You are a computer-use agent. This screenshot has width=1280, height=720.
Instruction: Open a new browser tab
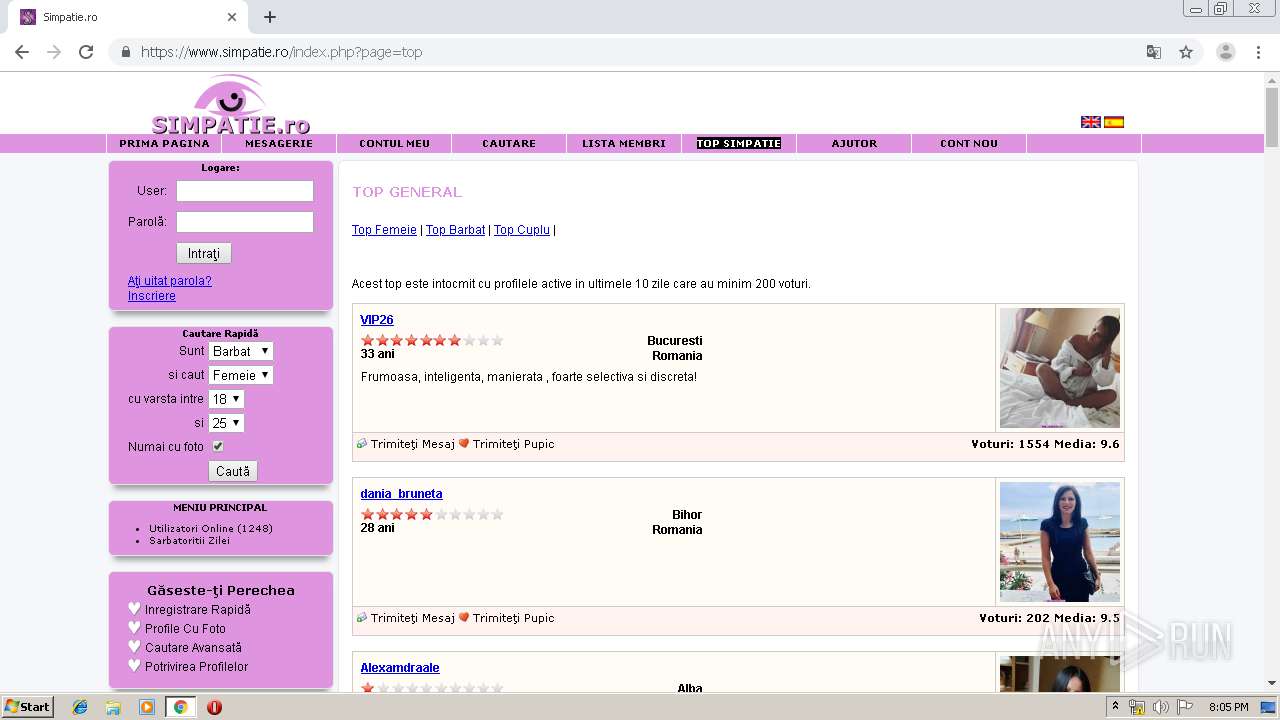(x=270, y=17)
